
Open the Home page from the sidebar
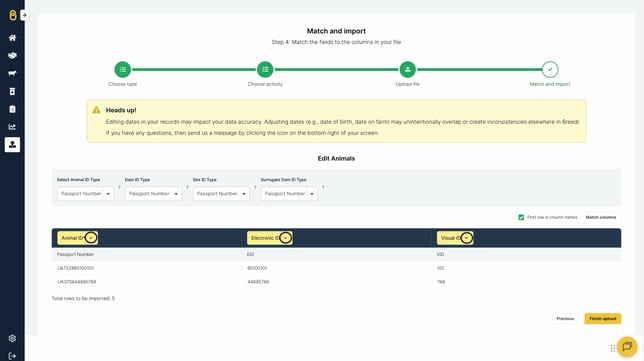[12, 38]
